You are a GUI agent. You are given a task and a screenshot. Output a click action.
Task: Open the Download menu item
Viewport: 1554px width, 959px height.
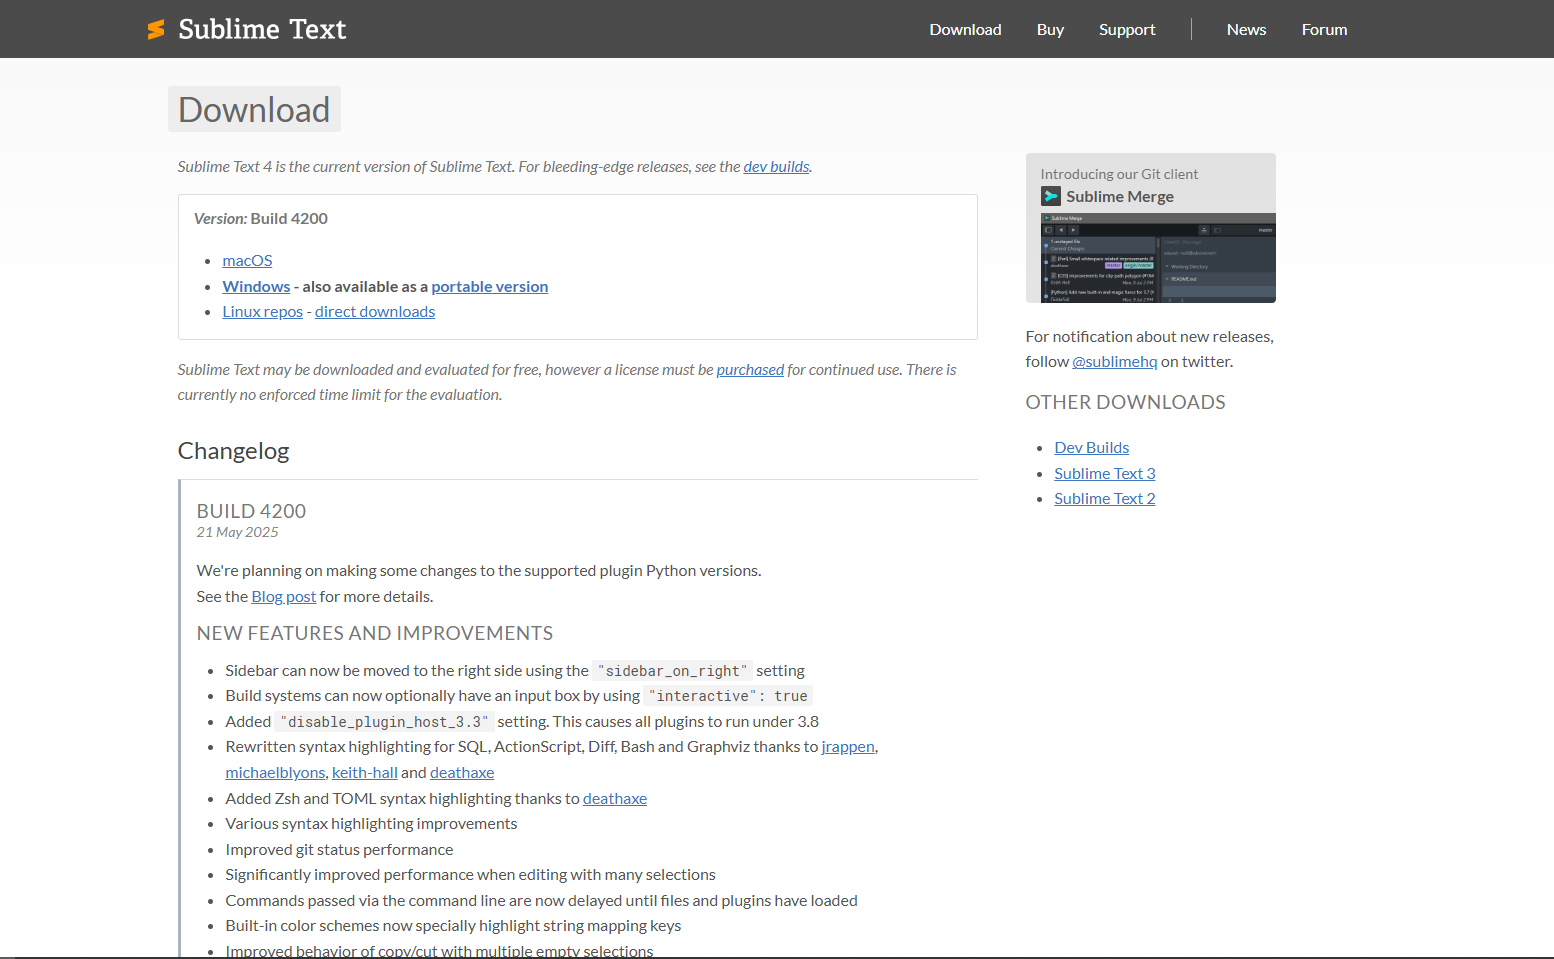pyautogui.click(x=964, y=29)
